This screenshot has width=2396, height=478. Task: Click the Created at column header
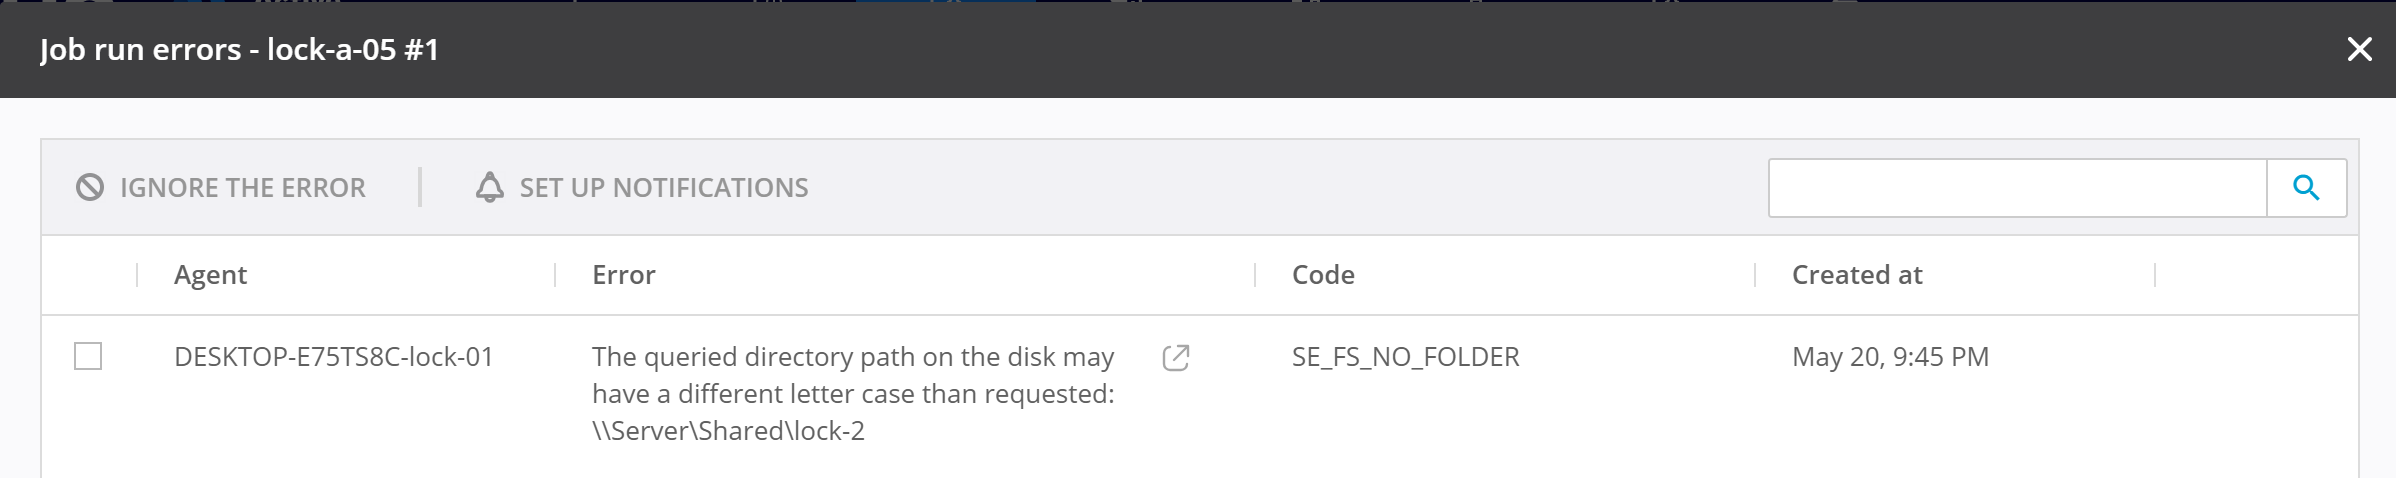click(x=1857, y=275)
